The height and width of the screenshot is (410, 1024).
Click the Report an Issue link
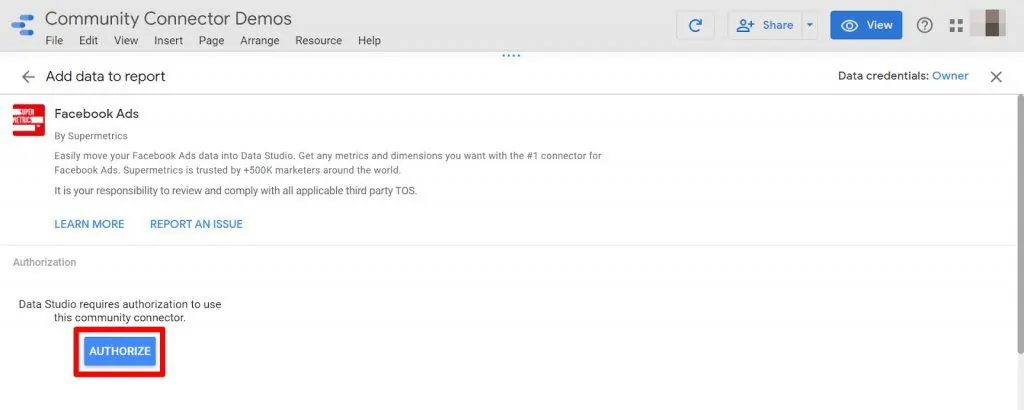pos(196,224)
